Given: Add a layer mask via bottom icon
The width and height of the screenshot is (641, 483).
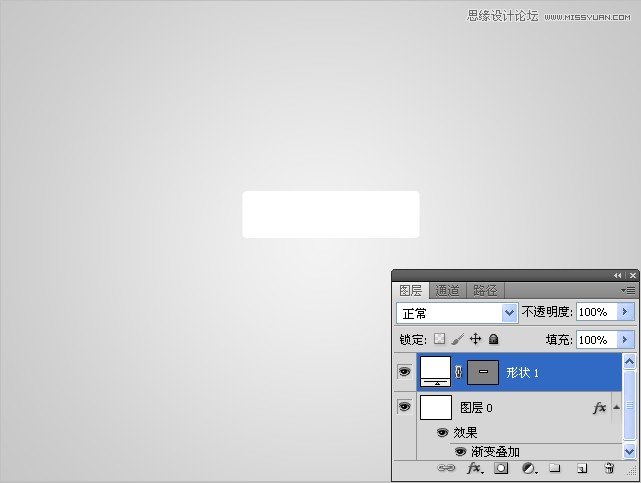Looking at the screenshot, I should (501, 468).
